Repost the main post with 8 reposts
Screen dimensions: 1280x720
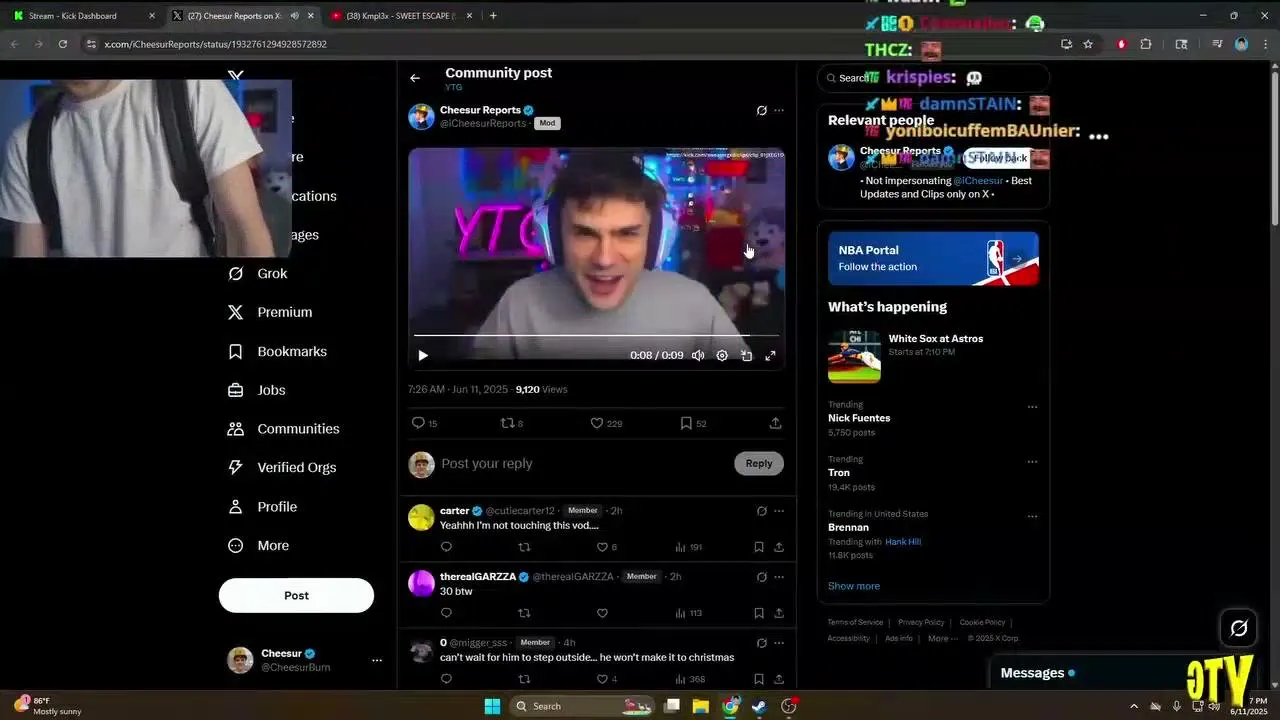coord(512,423)
